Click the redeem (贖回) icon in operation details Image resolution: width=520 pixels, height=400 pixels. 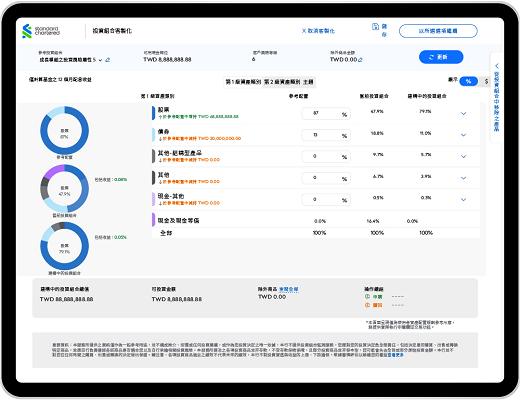pyautogui.click(x=368, y=305)
